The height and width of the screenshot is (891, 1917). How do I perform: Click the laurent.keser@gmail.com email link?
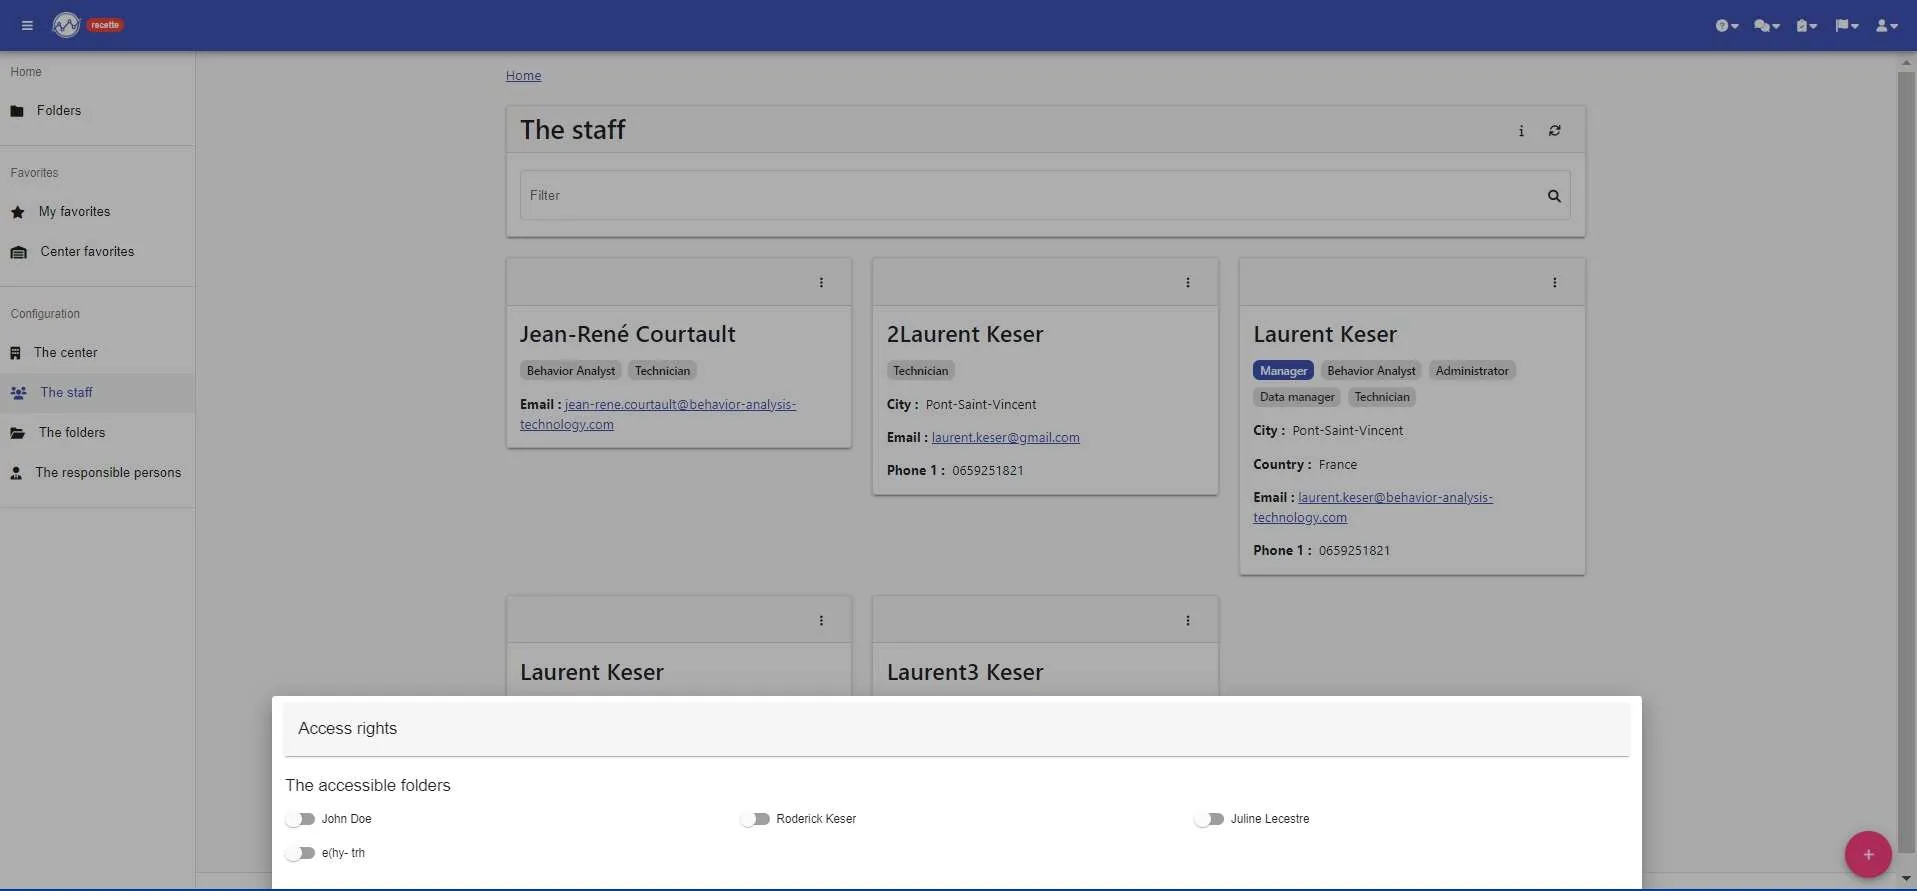(x=1005, y=438)
